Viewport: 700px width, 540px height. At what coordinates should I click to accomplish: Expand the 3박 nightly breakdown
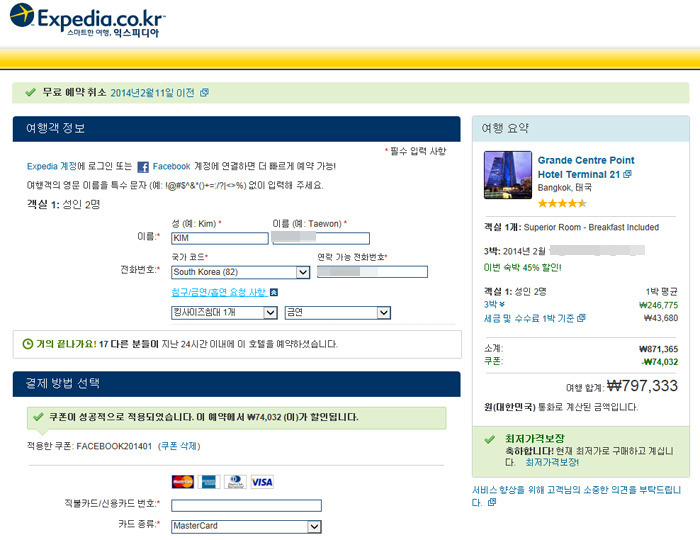click(494, 304)
